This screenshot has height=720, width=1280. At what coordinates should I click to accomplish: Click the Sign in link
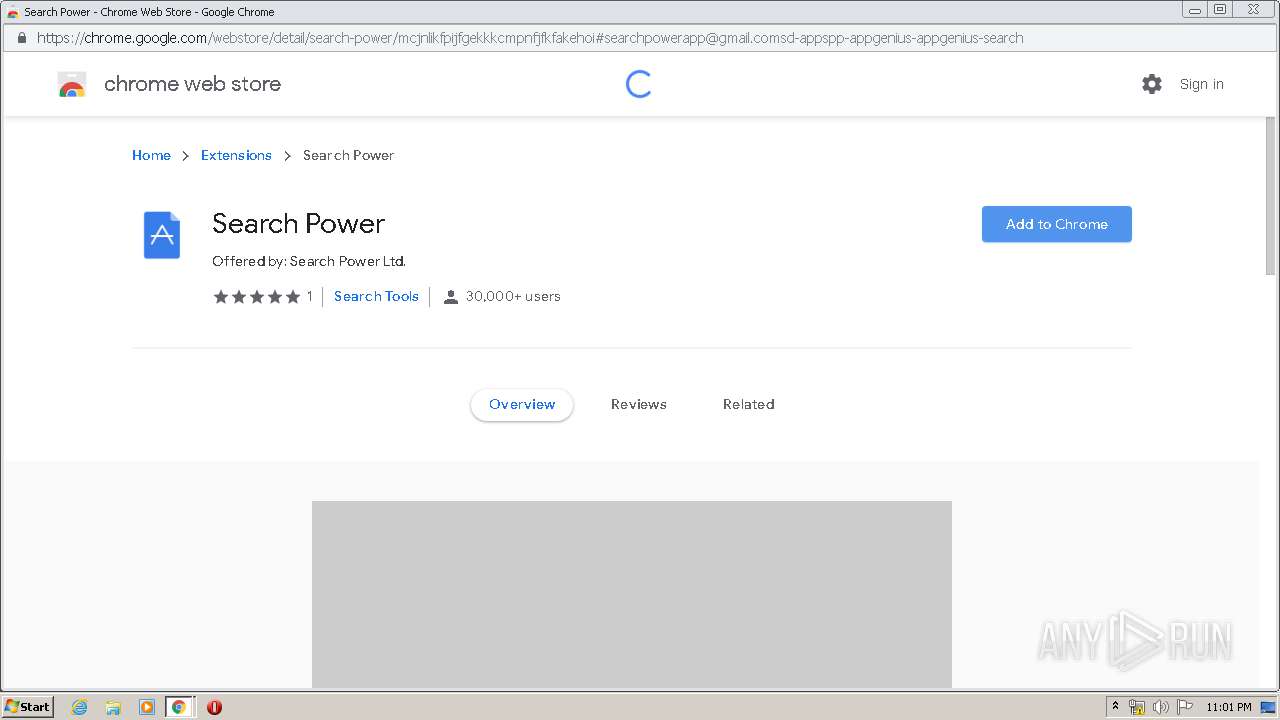1201,84
